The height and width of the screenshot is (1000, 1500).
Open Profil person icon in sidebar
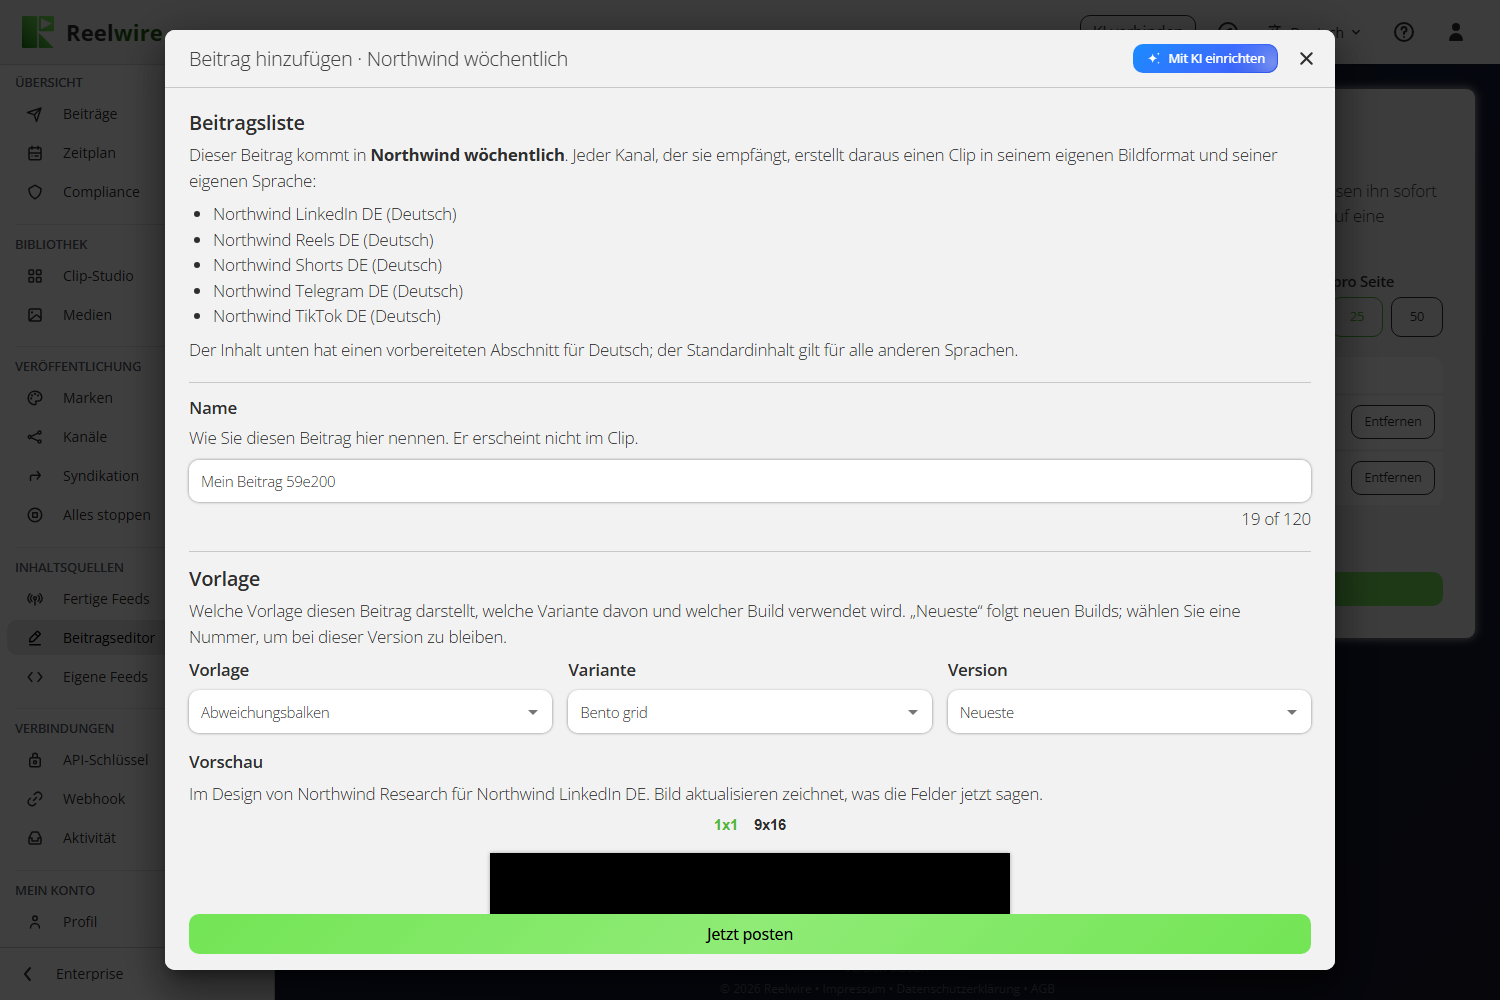[35, 922]
